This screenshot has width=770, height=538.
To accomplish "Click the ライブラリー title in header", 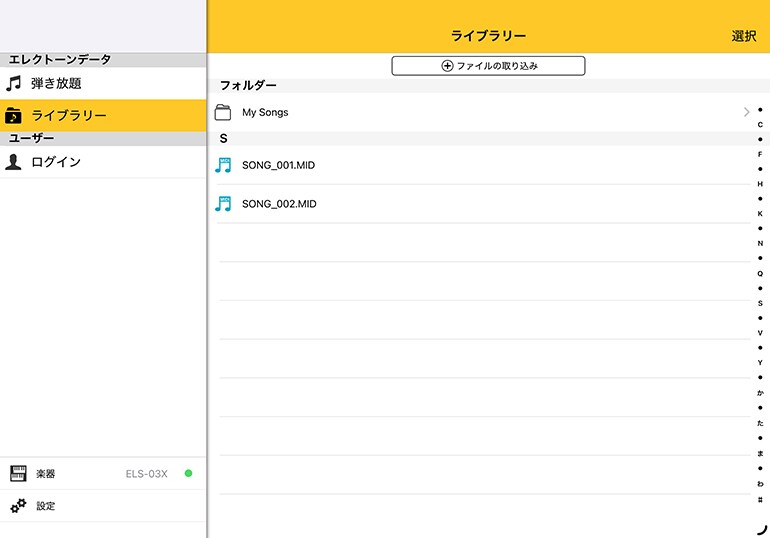I will click(488, 36).
